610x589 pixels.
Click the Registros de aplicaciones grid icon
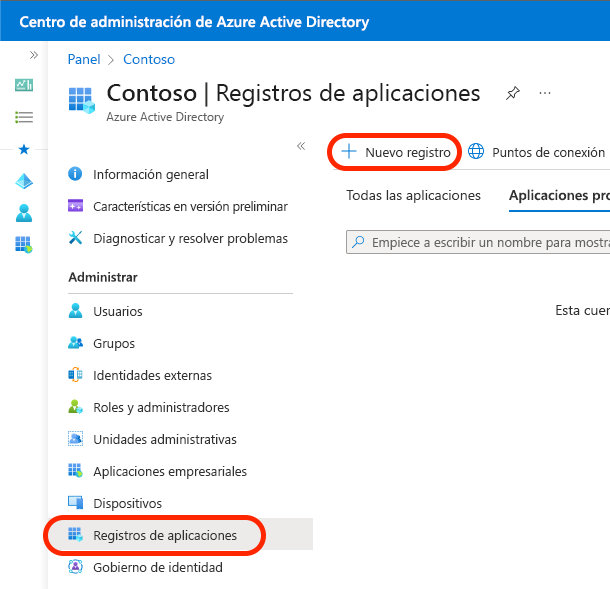pos(75,534)
